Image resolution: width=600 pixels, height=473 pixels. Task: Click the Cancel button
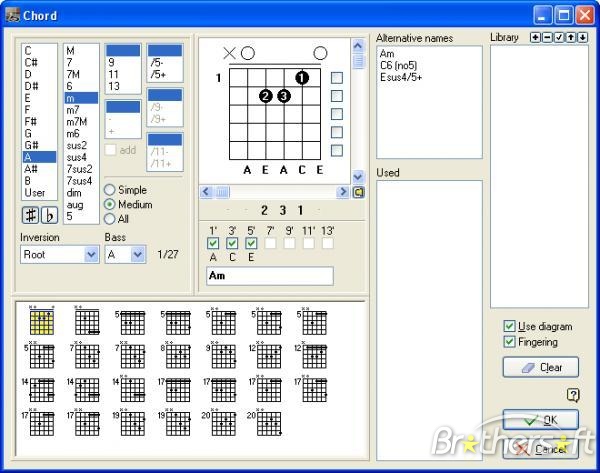tap(540, 449)
